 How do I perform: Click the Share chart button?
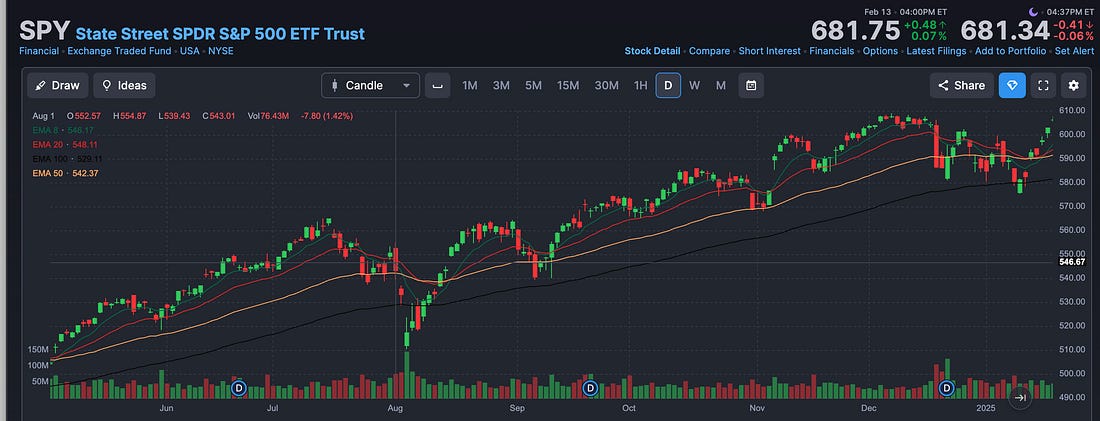[x=962, y=86]
